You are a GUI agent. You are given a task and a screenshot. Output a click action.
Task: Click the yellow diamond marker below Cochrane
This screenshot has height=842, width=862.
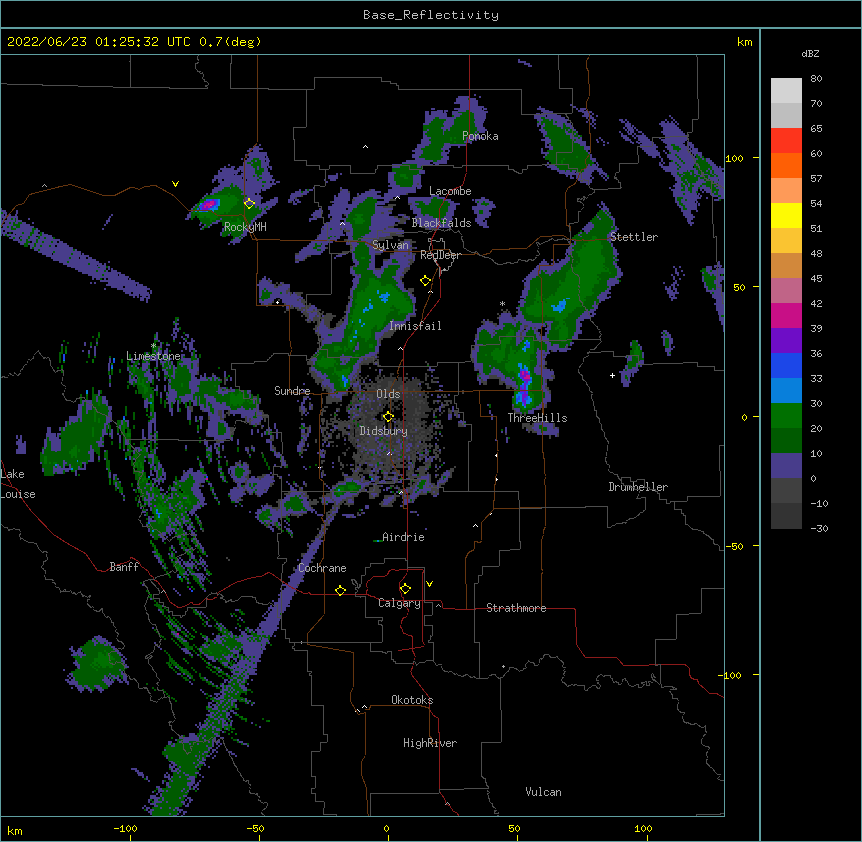coord(340,590)
